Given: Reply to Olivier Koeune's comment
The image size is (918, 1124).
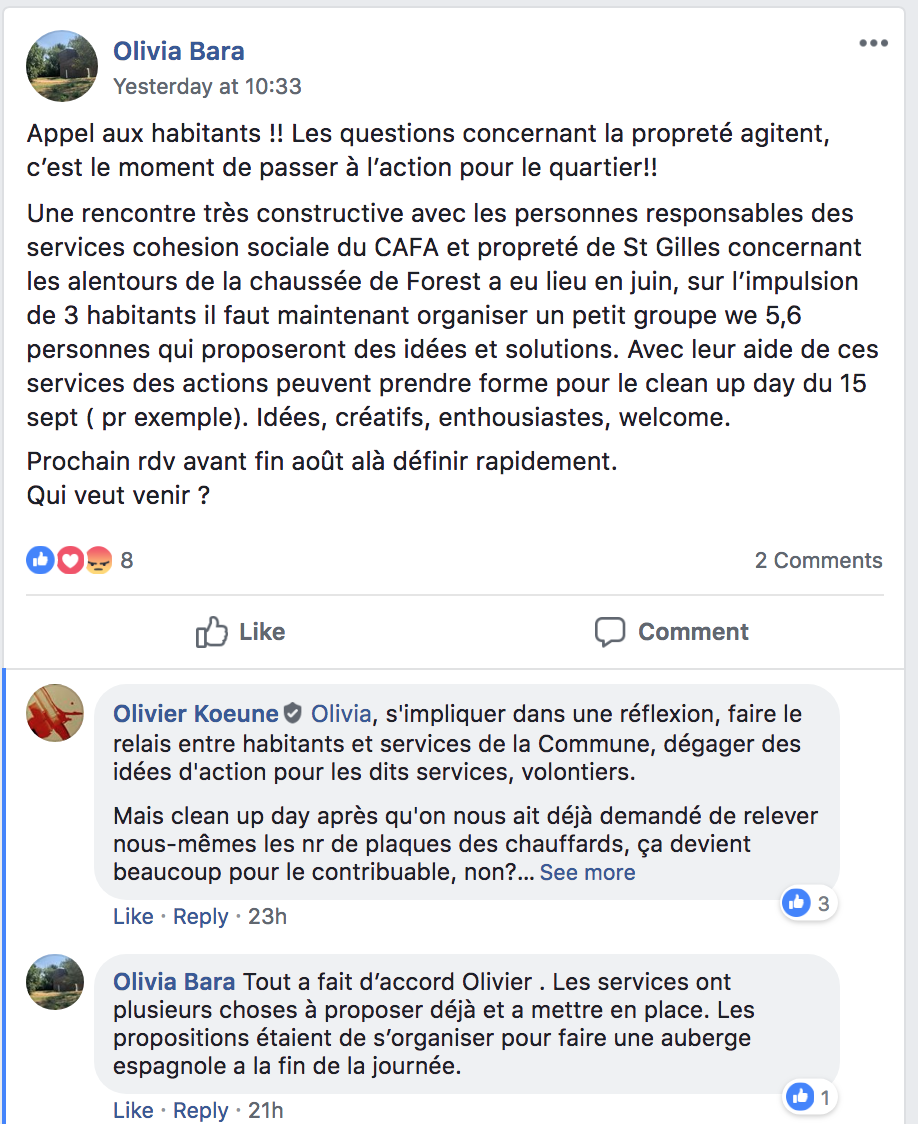Looking at the screenshot, I should pyautogui.click(x=201, y=916).
